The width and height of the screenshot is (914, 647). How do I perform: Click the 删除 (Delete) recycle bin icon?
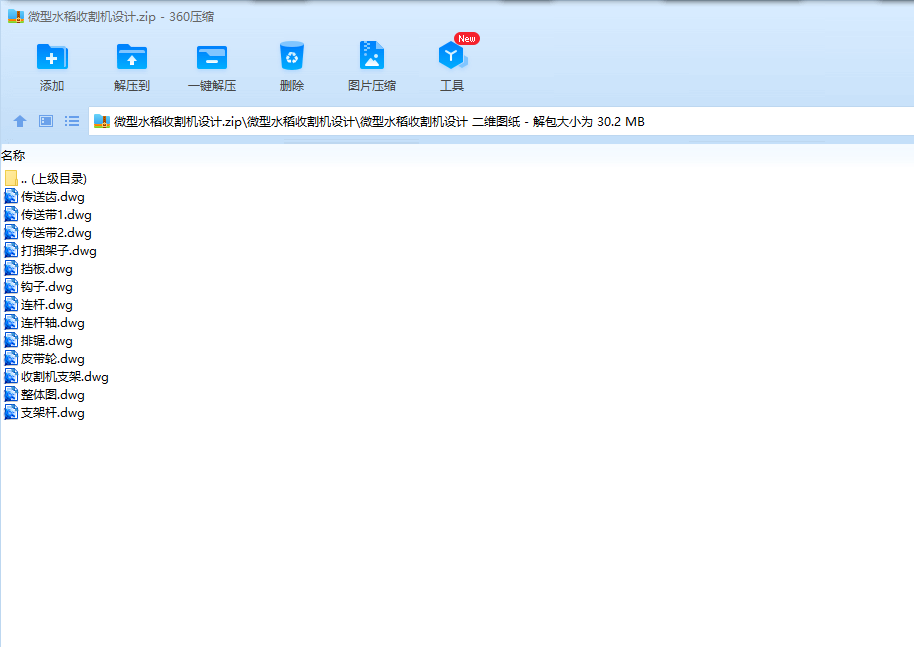tap(291, 57)
